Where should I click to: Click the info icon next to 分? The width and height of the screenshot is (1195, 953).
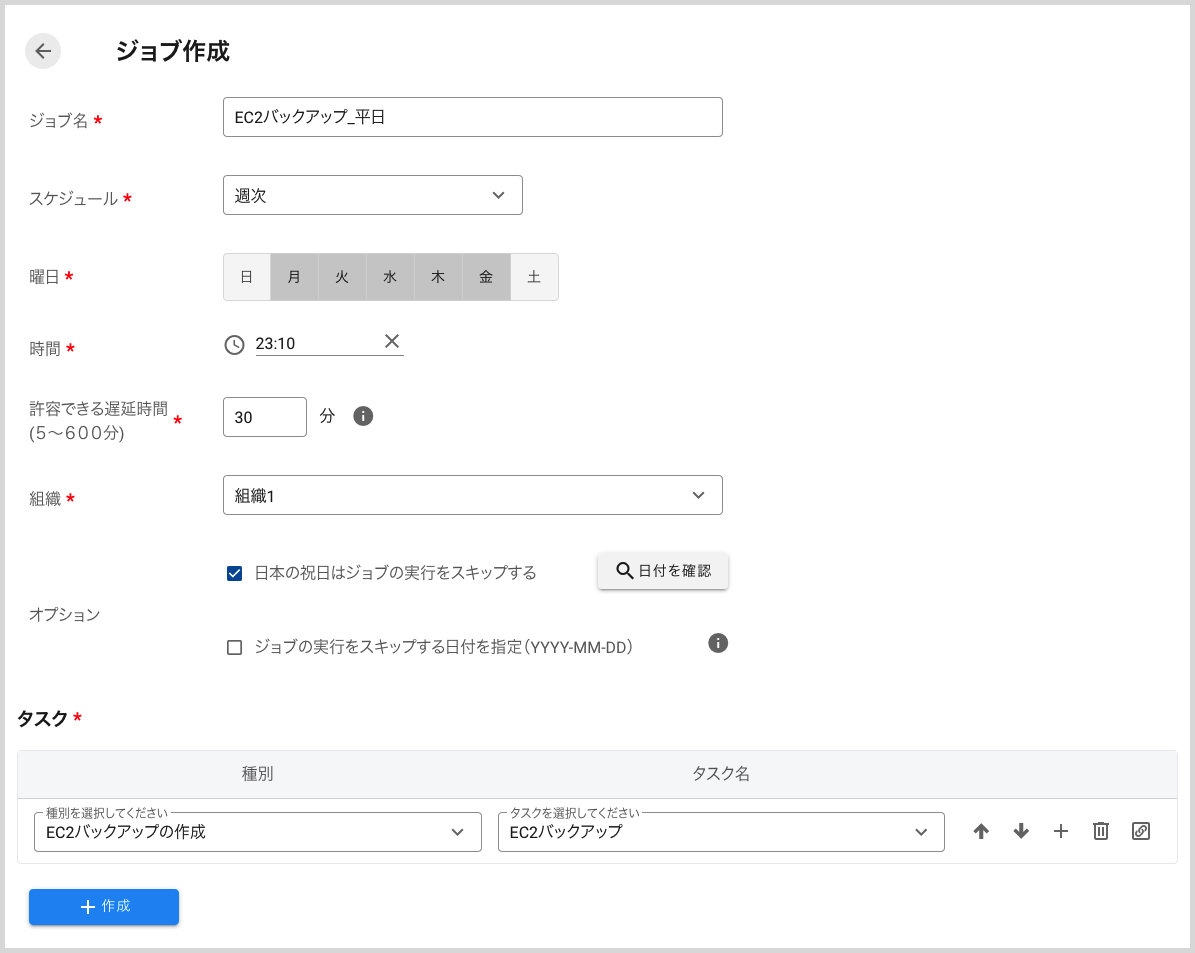362,415
